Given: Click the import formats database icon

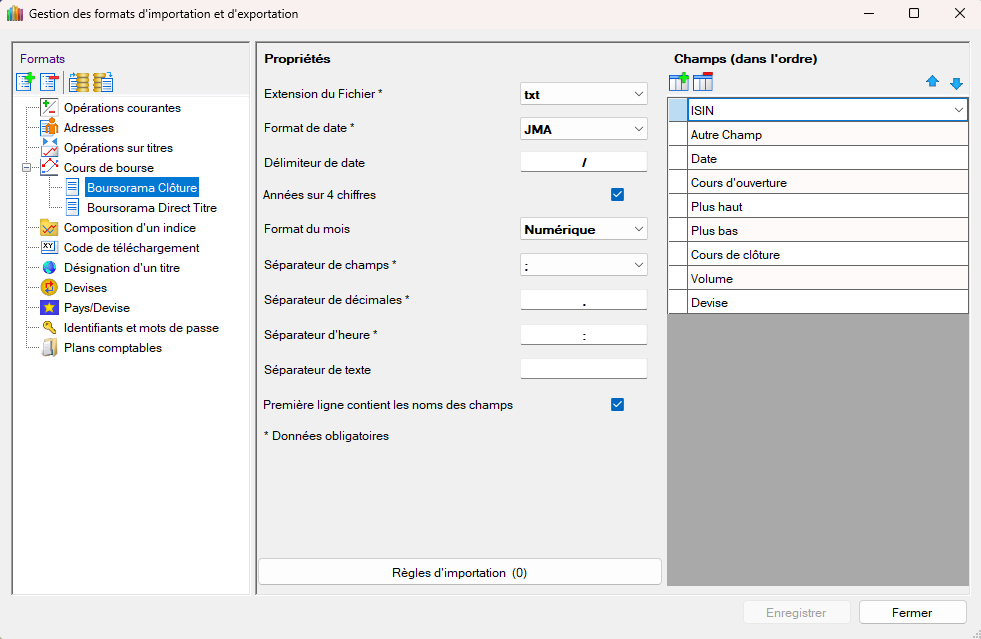Looking at the screenshot, I should click(x=79, y=83).
